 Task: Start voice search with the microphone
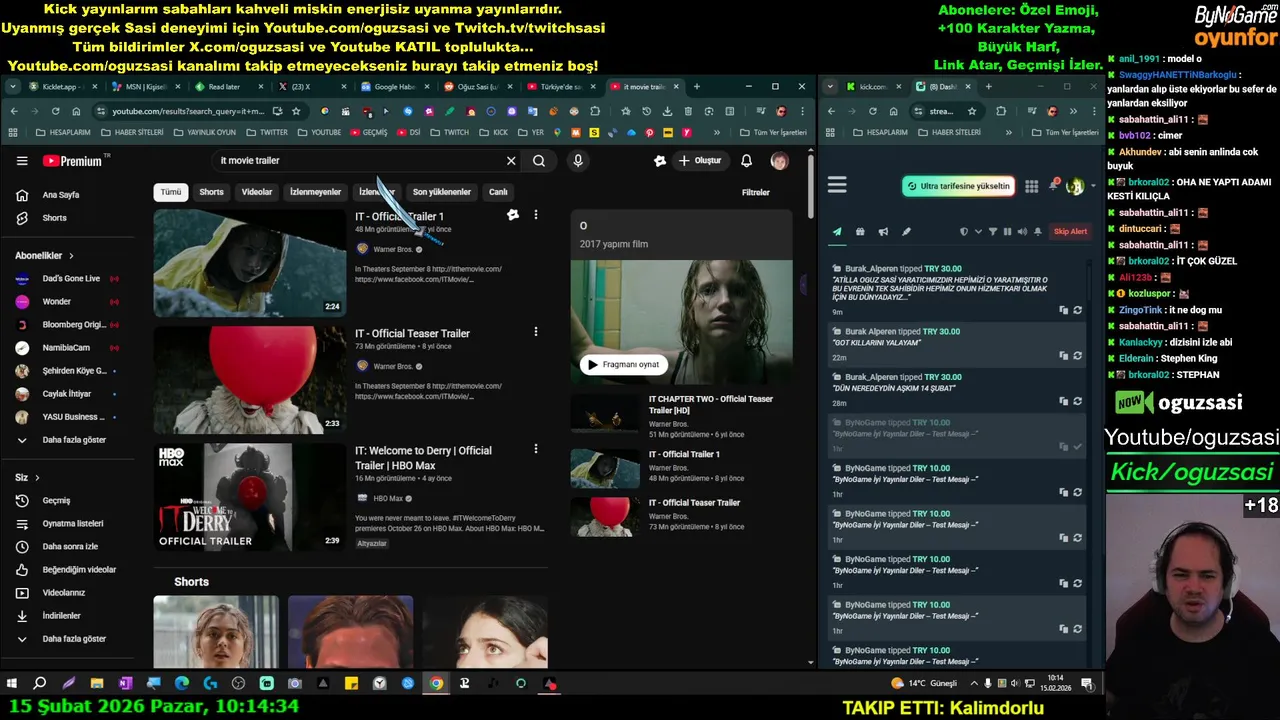[578, 160]
